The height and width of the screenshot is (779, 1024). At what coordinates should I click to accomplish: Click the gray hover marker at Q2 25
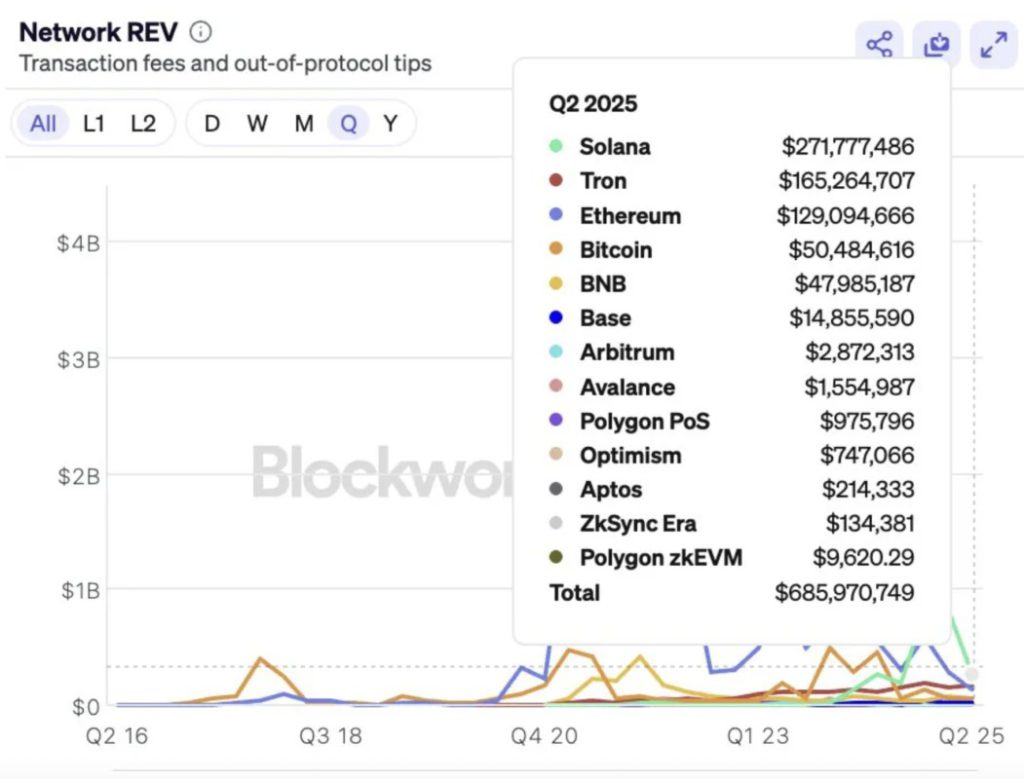tap(972, 674)
